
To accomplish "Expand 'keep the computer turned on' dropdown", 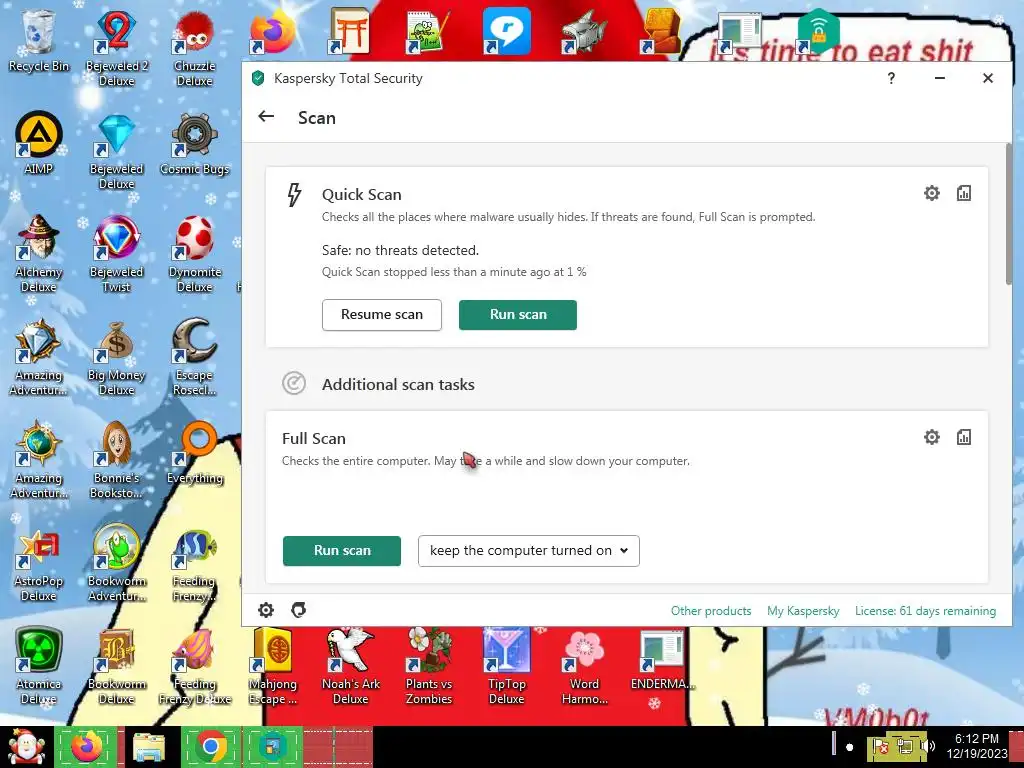I will pos(528,551).
